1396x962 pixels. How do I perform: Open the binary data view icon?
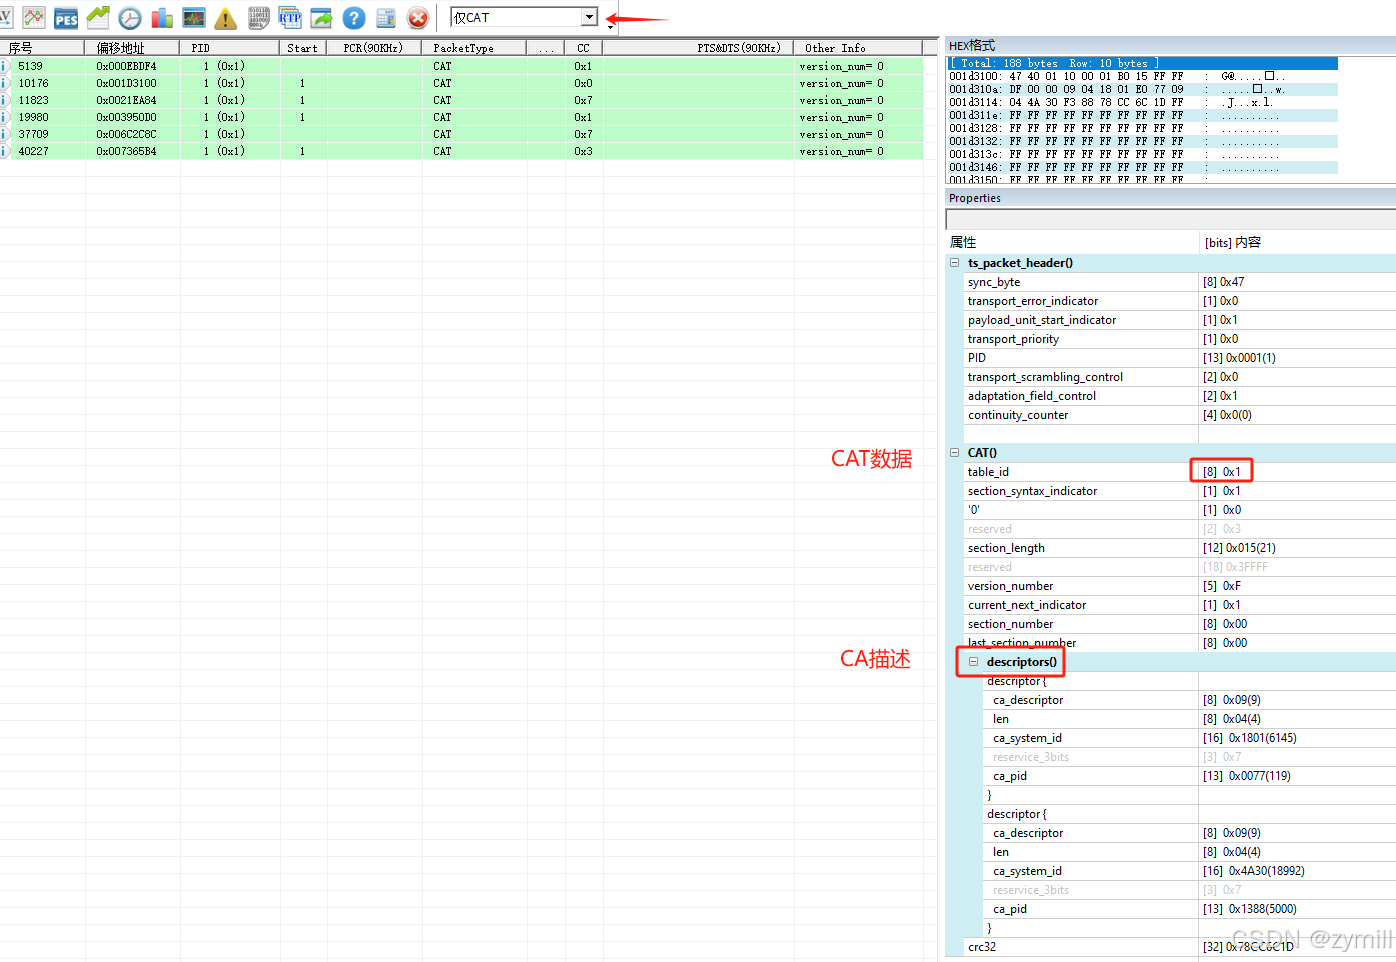(259, 17)
